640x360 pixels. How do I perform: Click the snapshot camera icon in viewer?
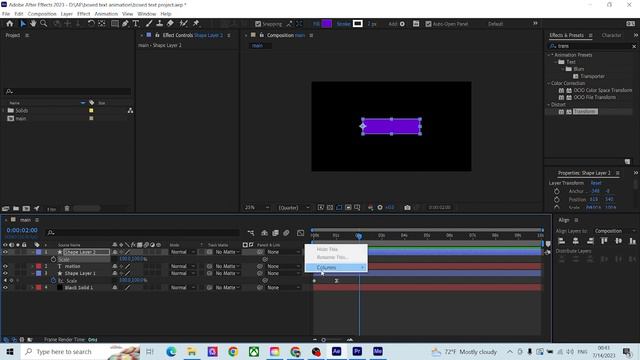point(407,207)
